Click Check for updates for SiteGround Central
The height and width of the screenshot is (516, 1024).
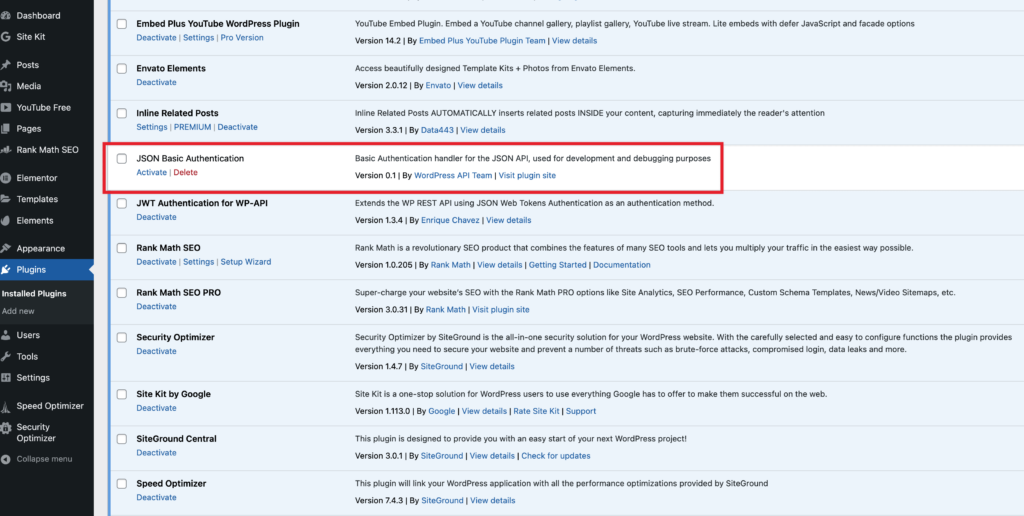[556, 456]
